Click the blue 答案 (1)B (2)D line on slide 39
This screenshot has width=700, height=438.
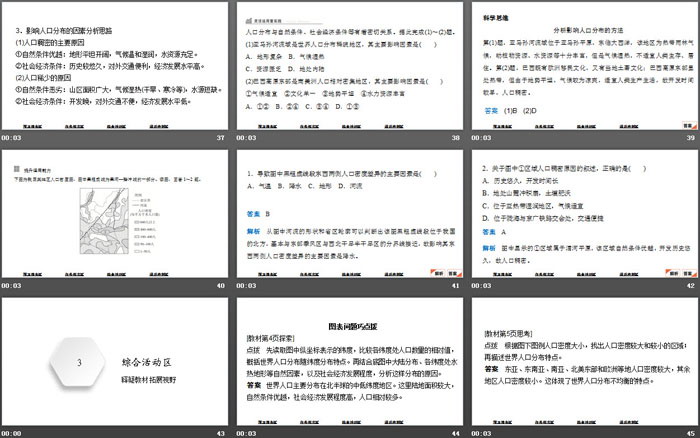pyautogui.click(x=510, y=110)
